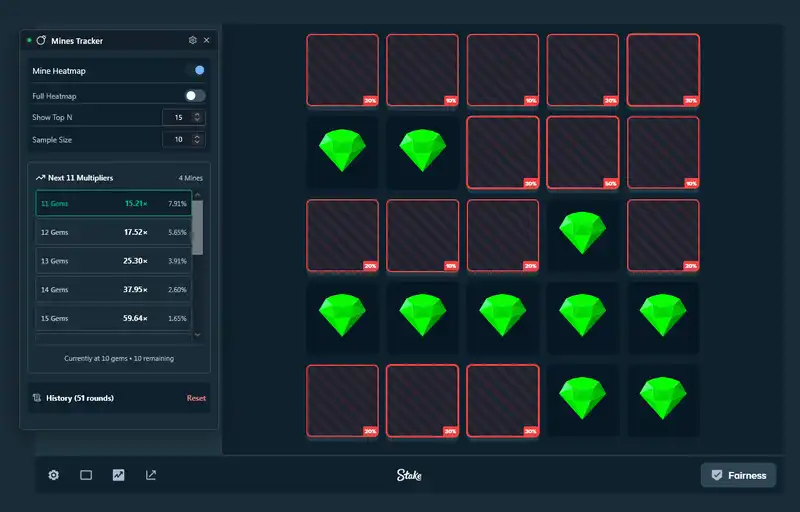Click the pop-out game icon
The image size is (800, 512).
[x=151, y=475]
